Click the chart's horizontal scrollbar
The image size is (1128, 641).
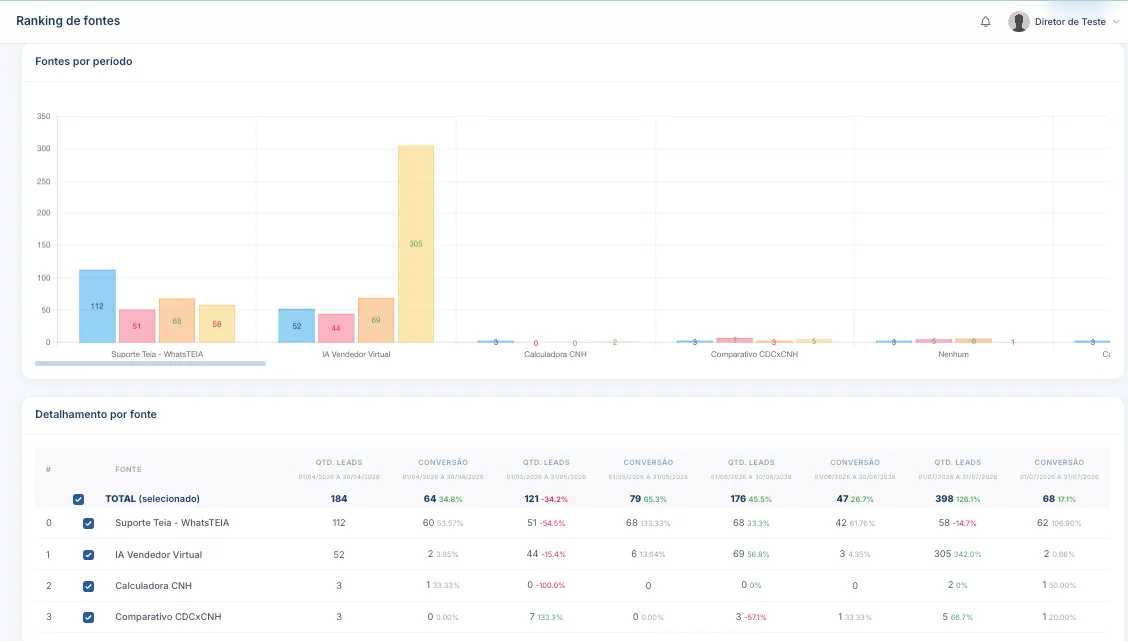150,363
